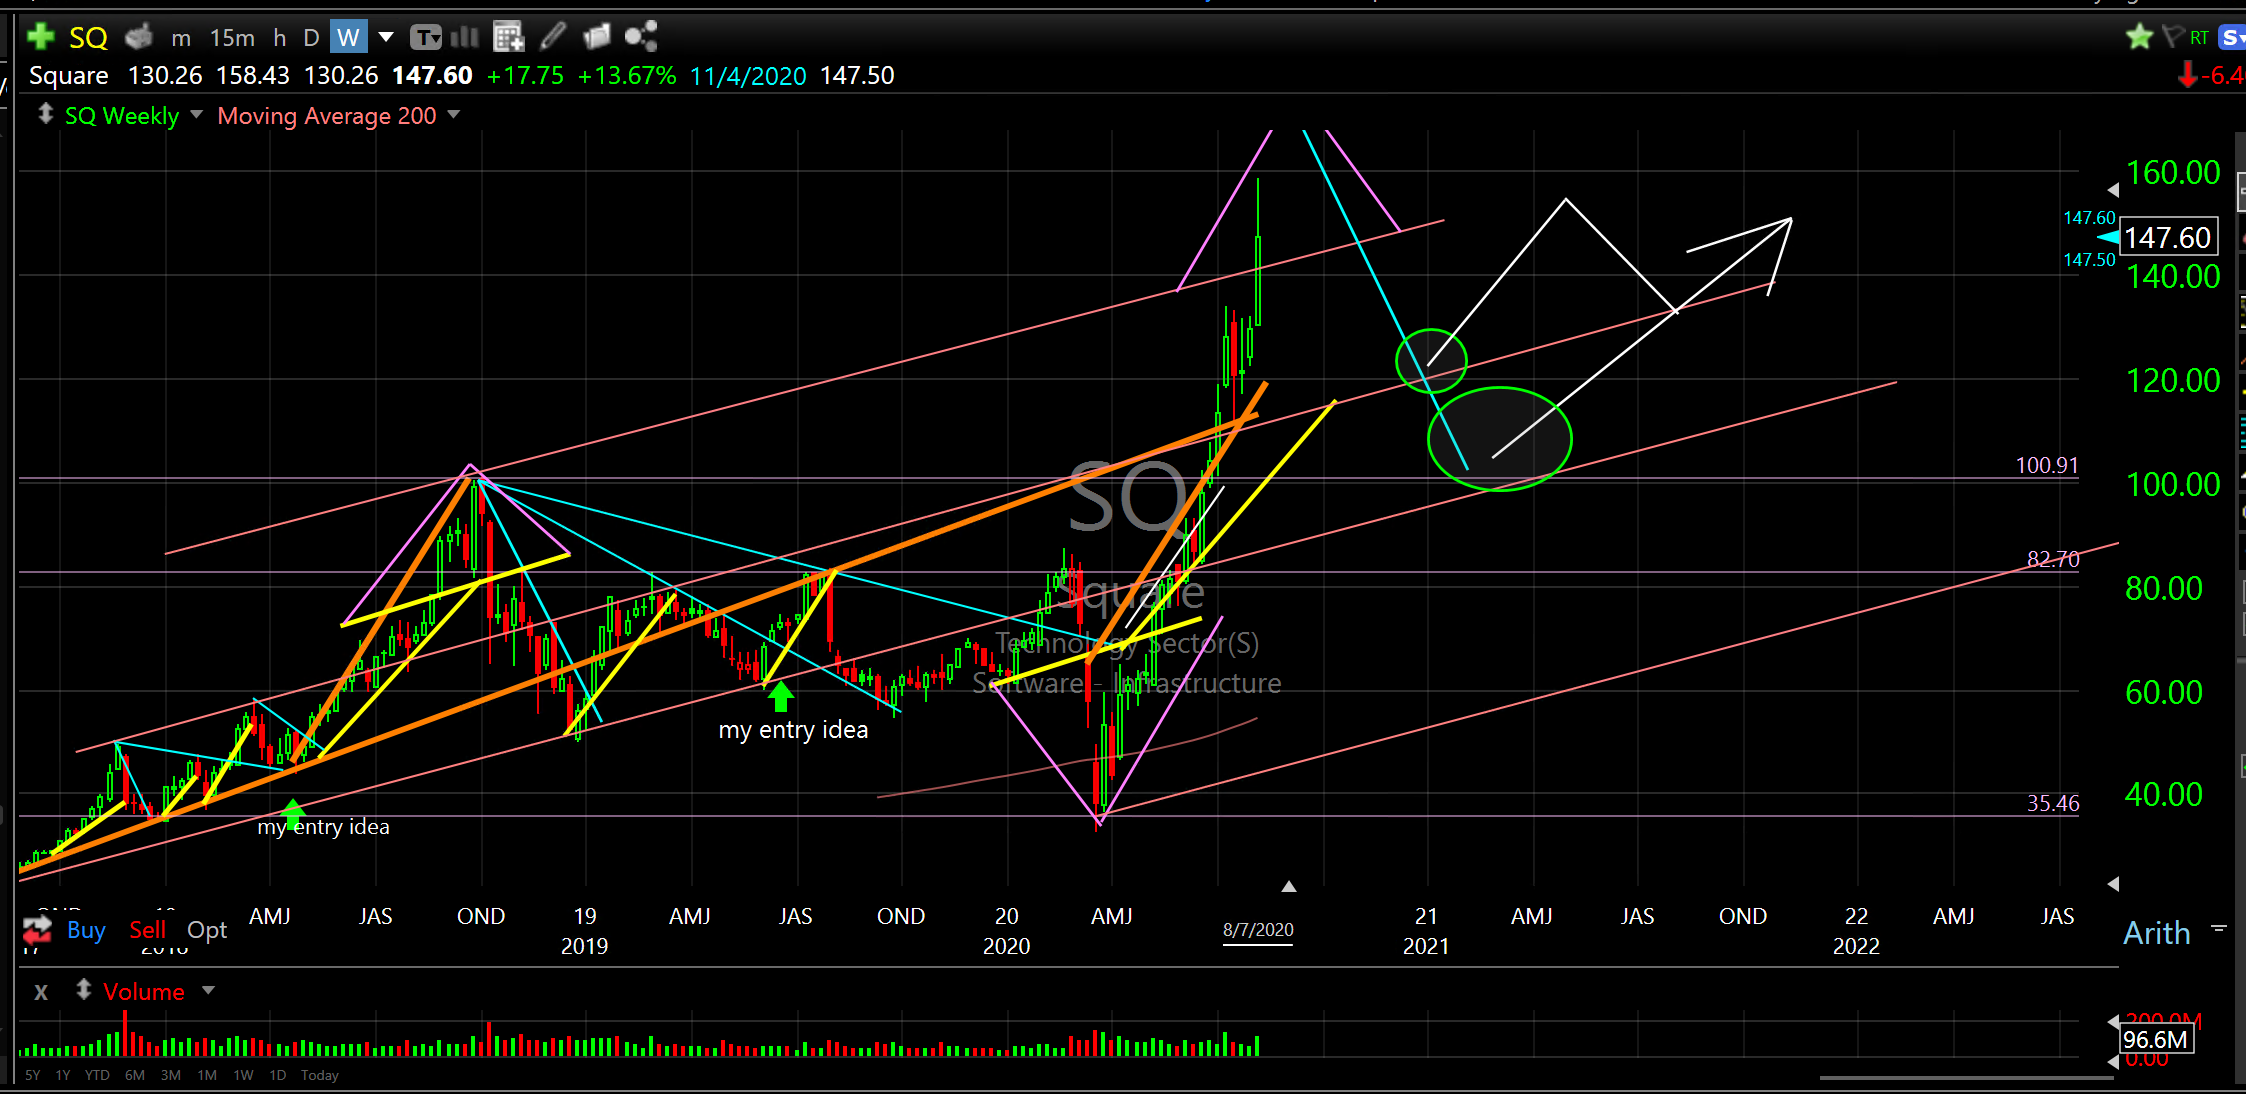This screenshot has height=1094, width=2246.
Task: Open the Volume indicator dropdown
Action: pyautogui.click(x=208, y=991)
